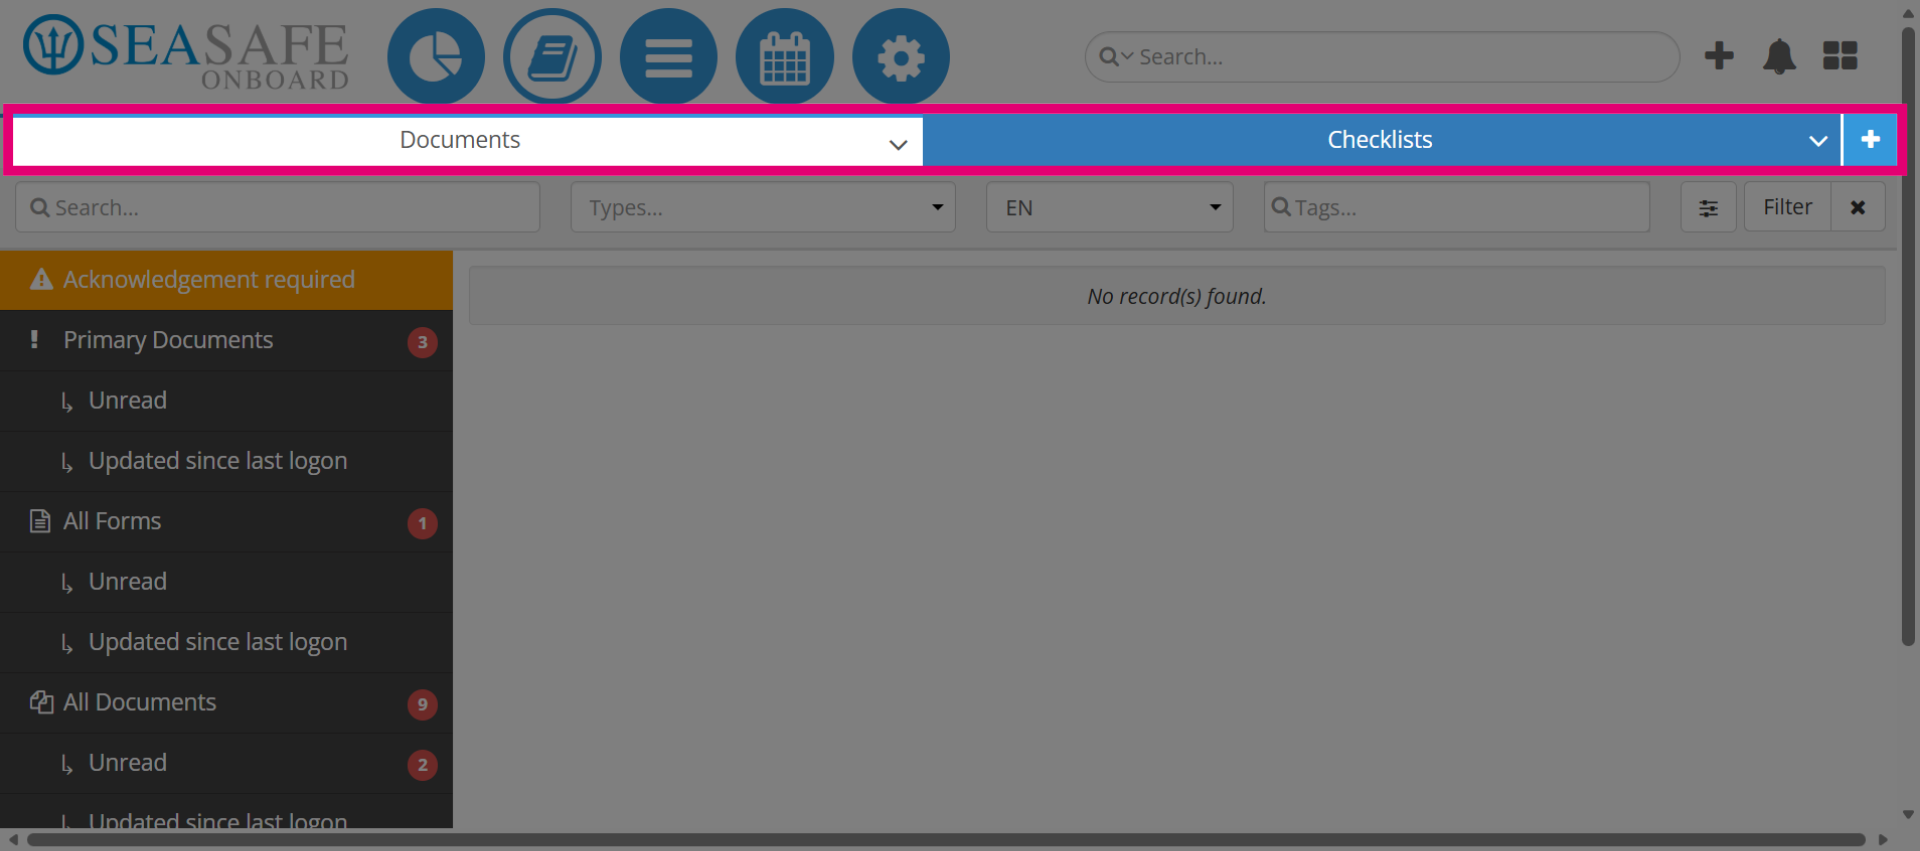Click the All Forms badge showing 1
Image resolution: width=1920 pixels, height=851 pixels.
[422, 523]
